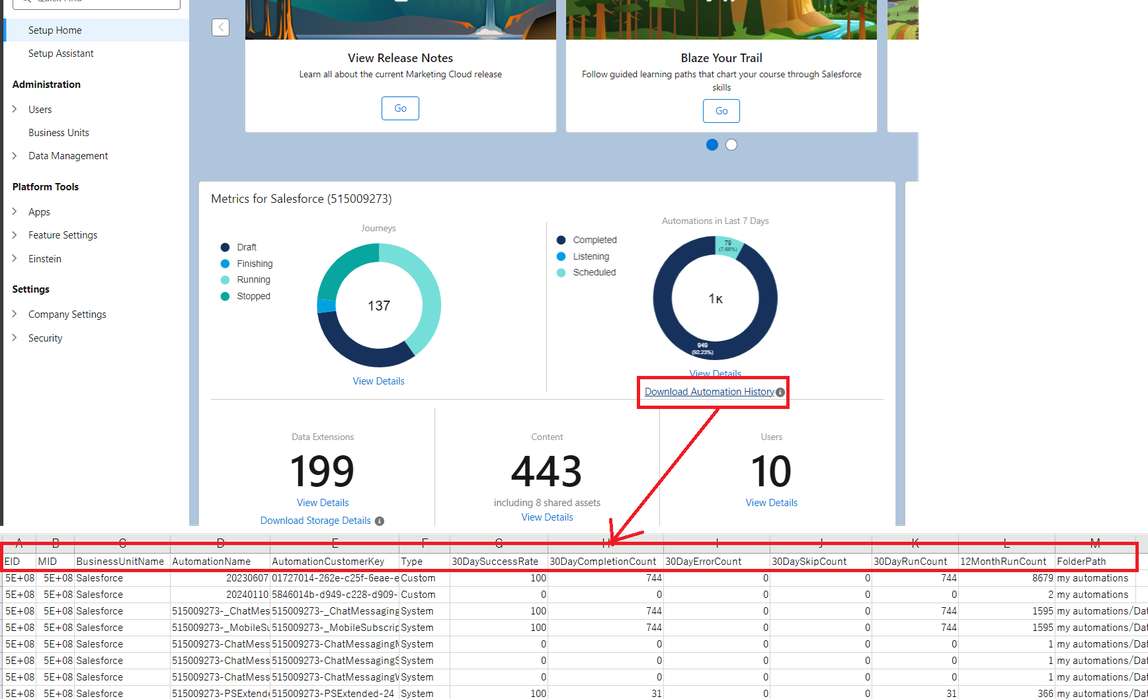The height and width of the screenshot is (699, 1148).
Task: Click Automations donut chart center 1K
Action: [x=715, y=299]
